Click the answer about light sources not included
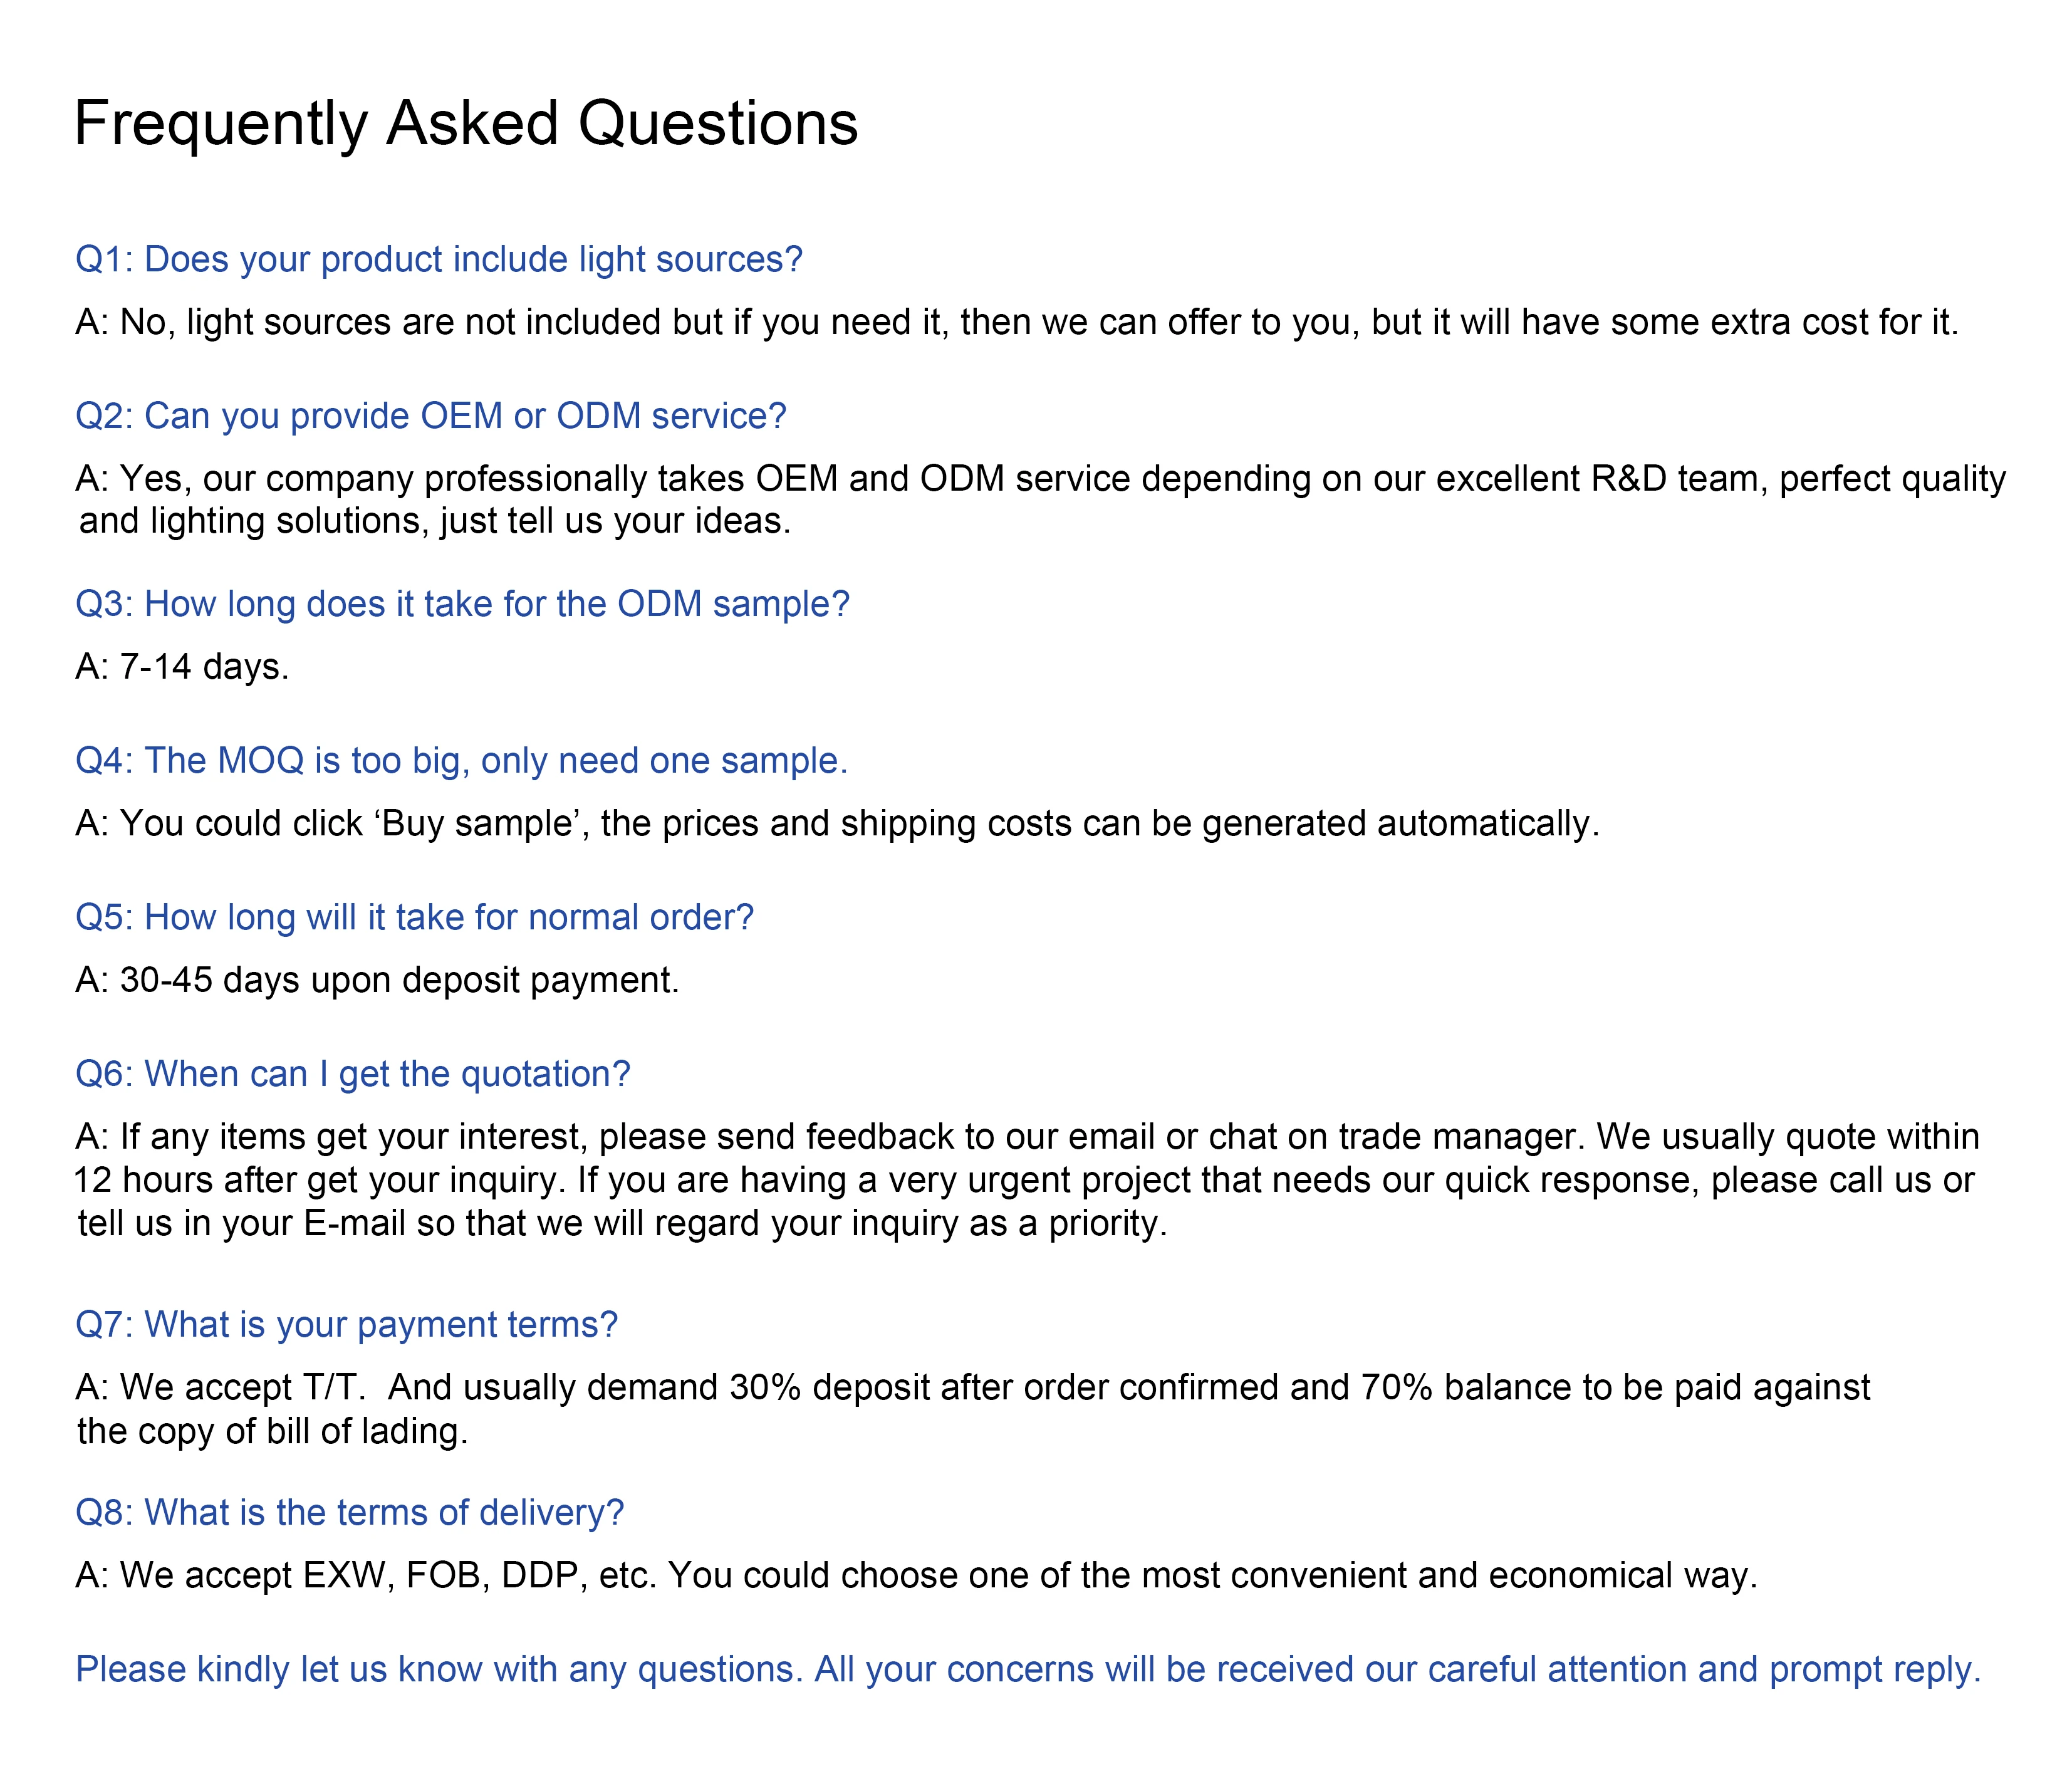Viewport: 2072px width, 1786px height. tap(1016, 322)
